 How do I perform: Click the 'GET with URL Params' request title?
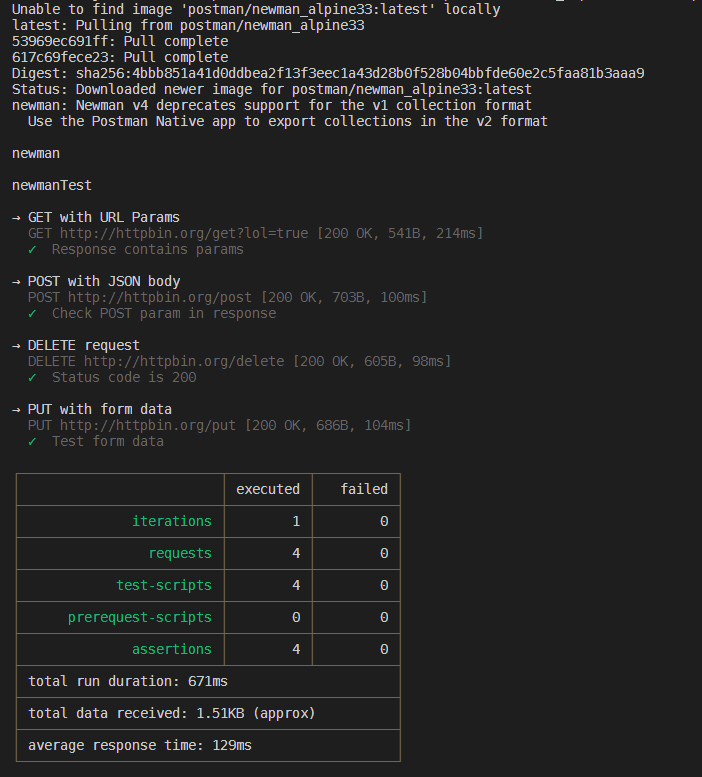click(x=104, y=217)
